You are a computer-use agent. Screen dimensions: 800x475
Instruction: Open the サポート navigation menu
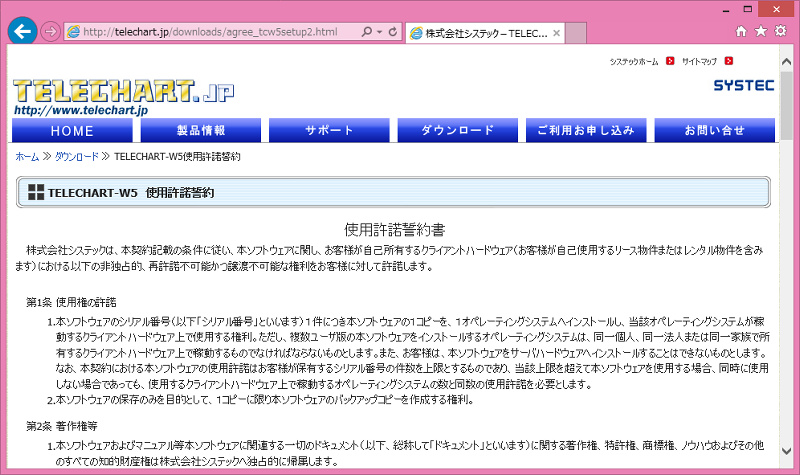(x=329, y=131)
